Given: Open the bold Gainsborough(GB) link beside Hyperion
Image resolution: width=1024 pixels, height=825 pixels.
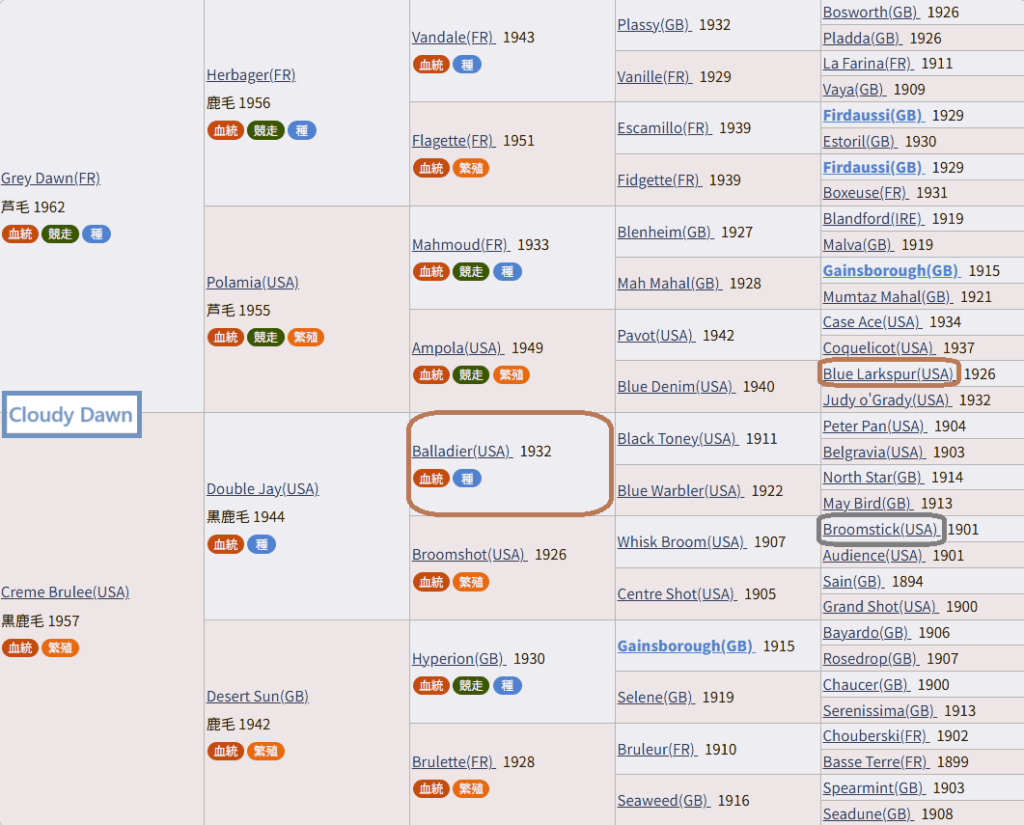Looking at the screenshot, I should tap(685, 646).
